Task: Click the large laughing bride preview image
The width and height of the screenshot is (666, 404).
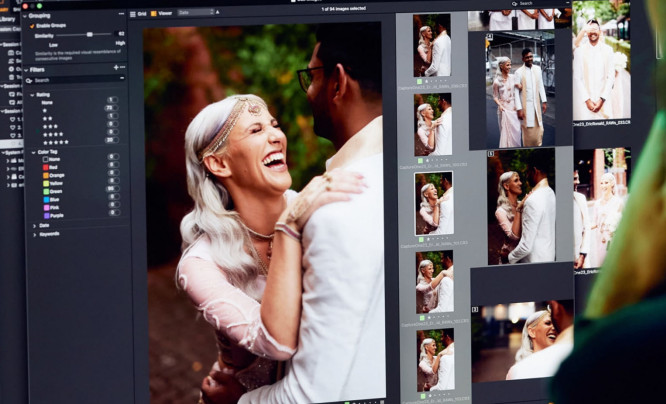Action: point(263,212)
